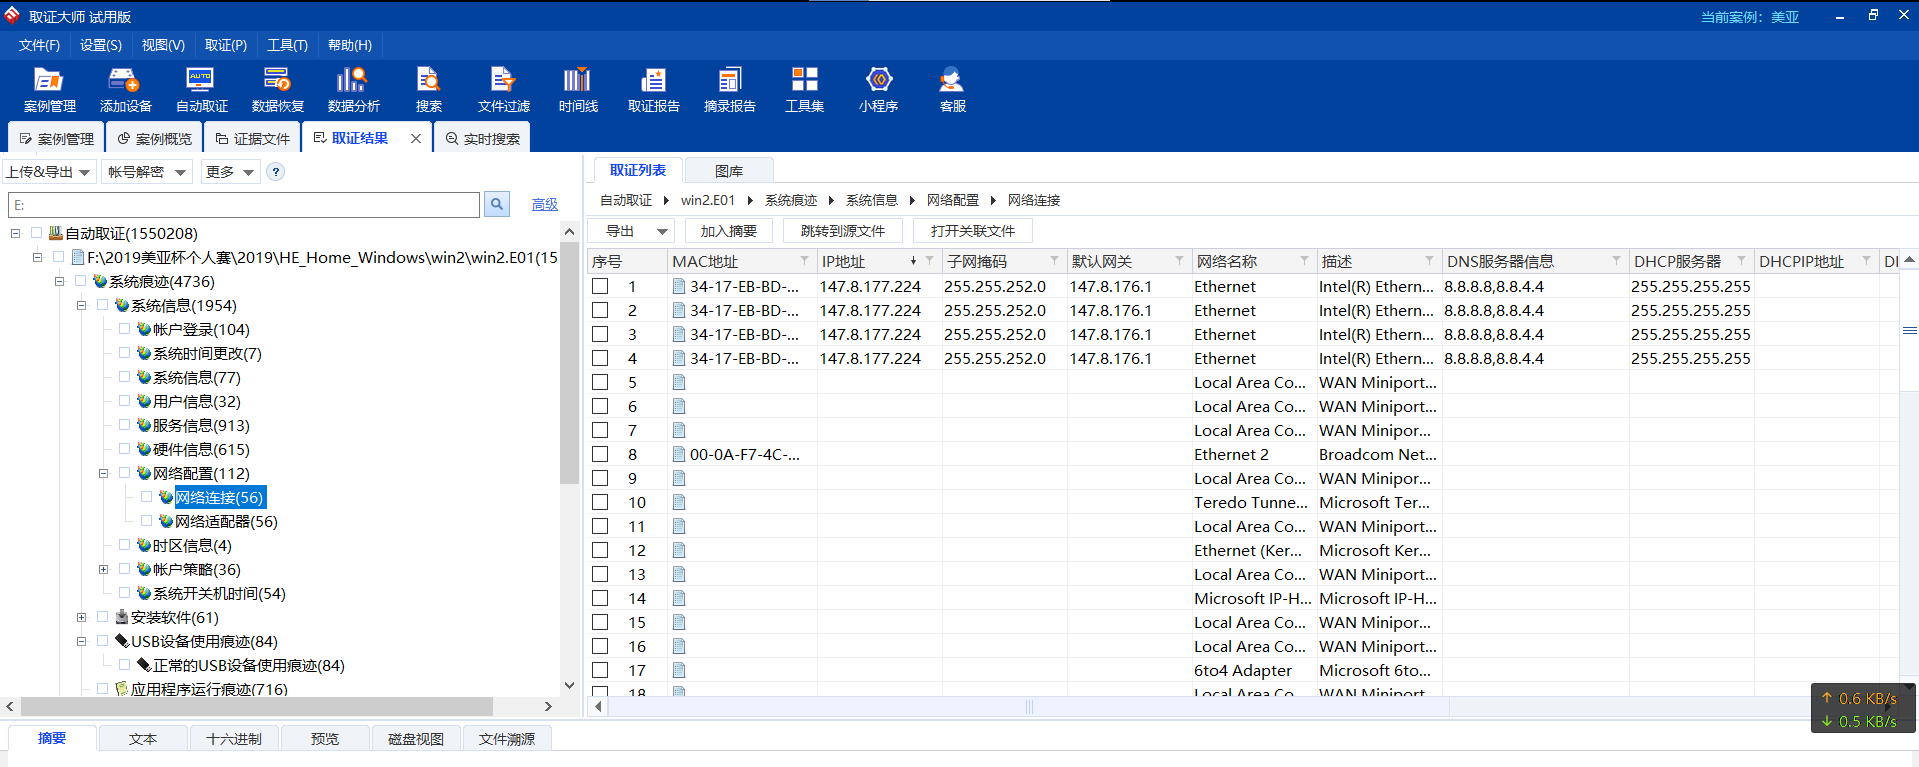Click the 摘录报告 toolbar icon

(729, 89)
